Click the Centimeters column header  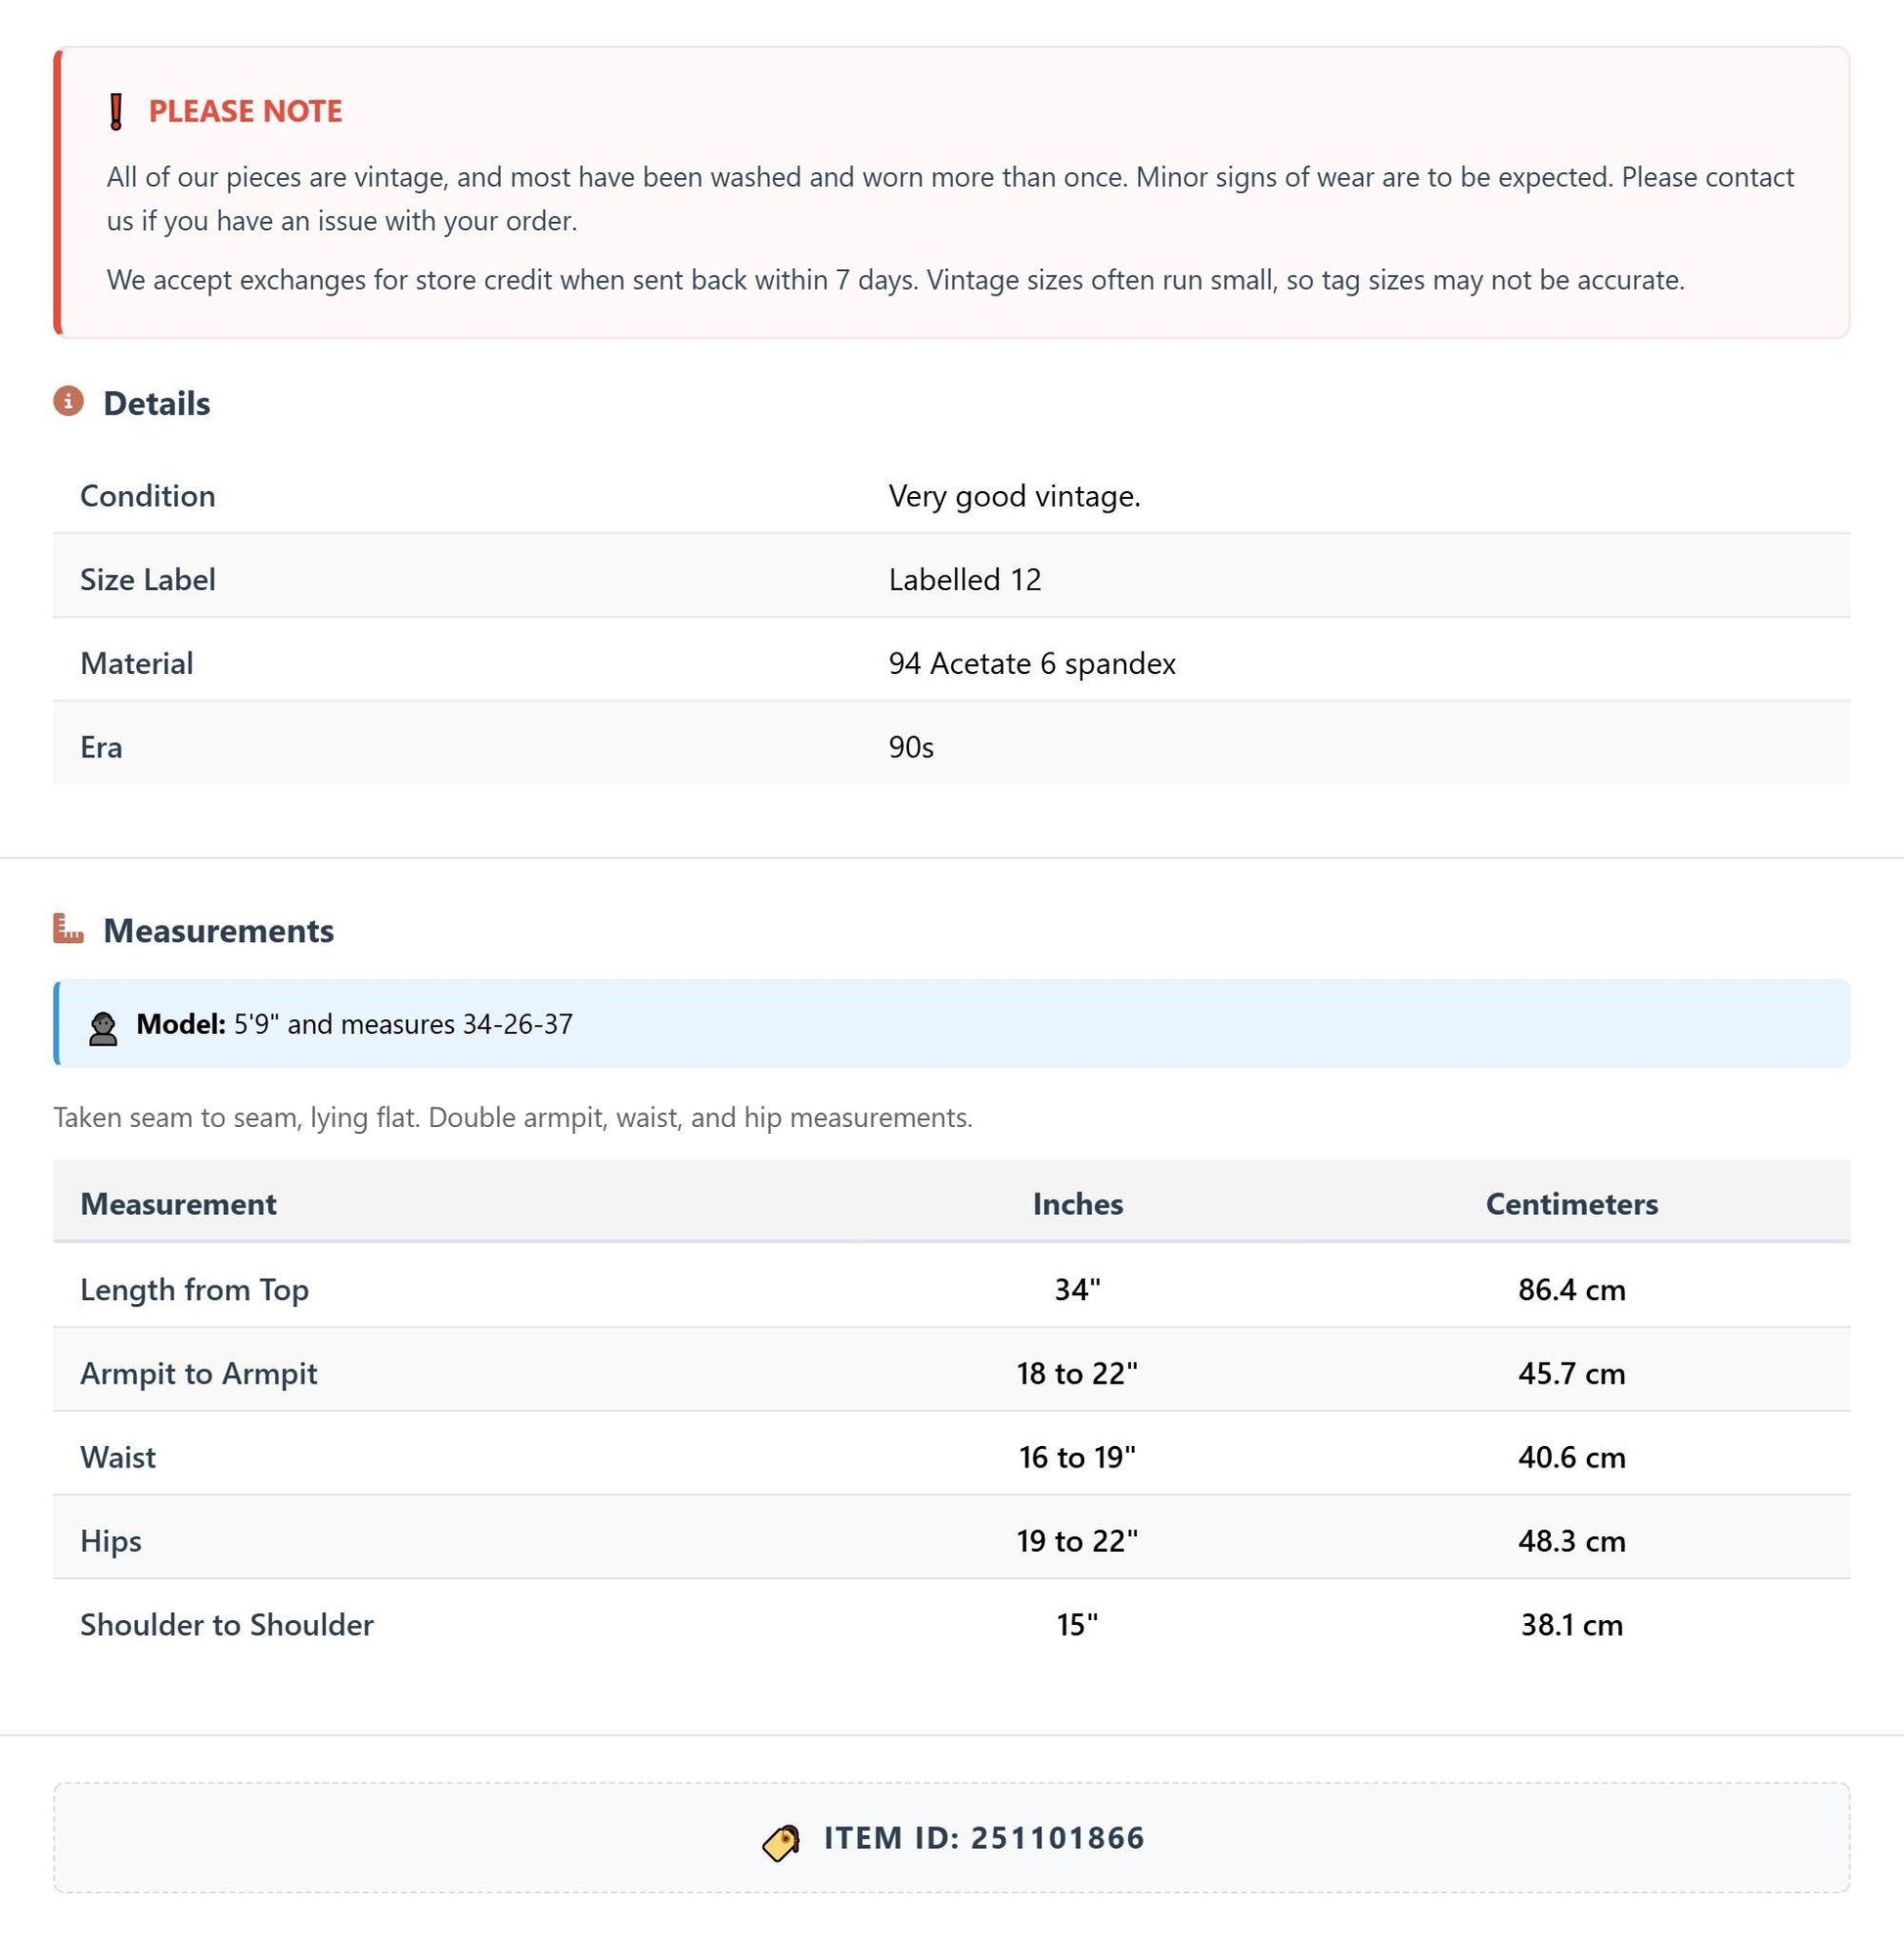coord(1572,1204)
